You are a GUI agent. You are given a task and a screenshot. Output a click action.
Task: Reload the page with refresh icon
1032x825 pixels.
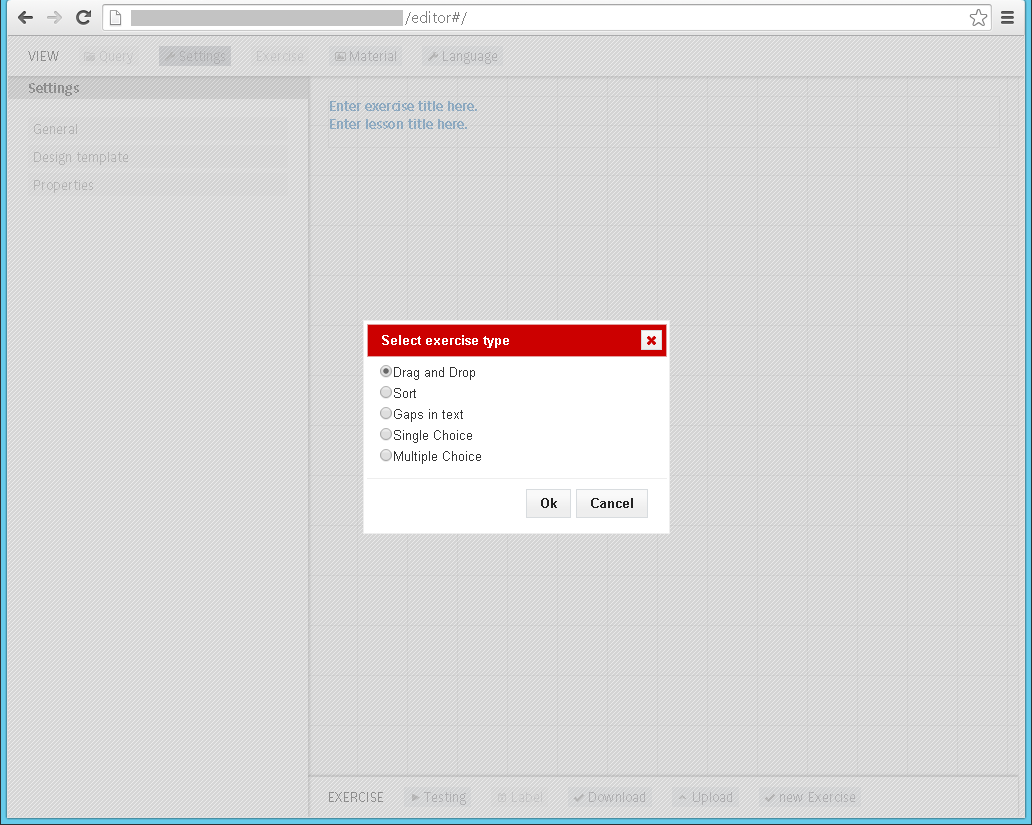[83, 18]
